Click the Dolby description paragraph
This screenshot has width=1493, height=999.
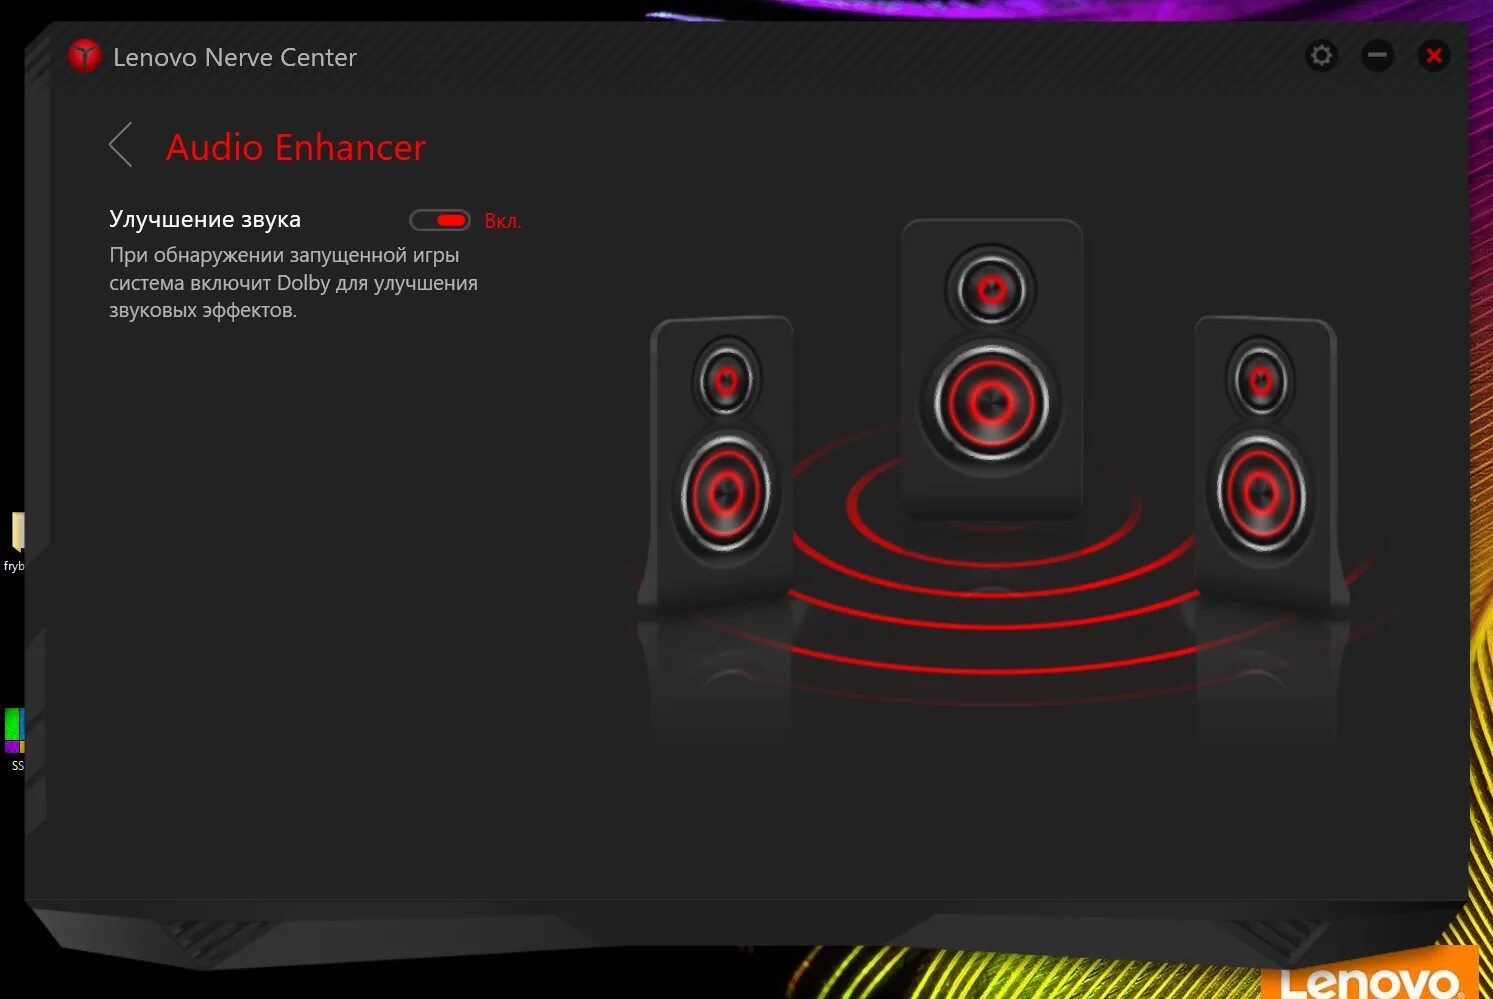pyautogui.click(x=293, y=283)
